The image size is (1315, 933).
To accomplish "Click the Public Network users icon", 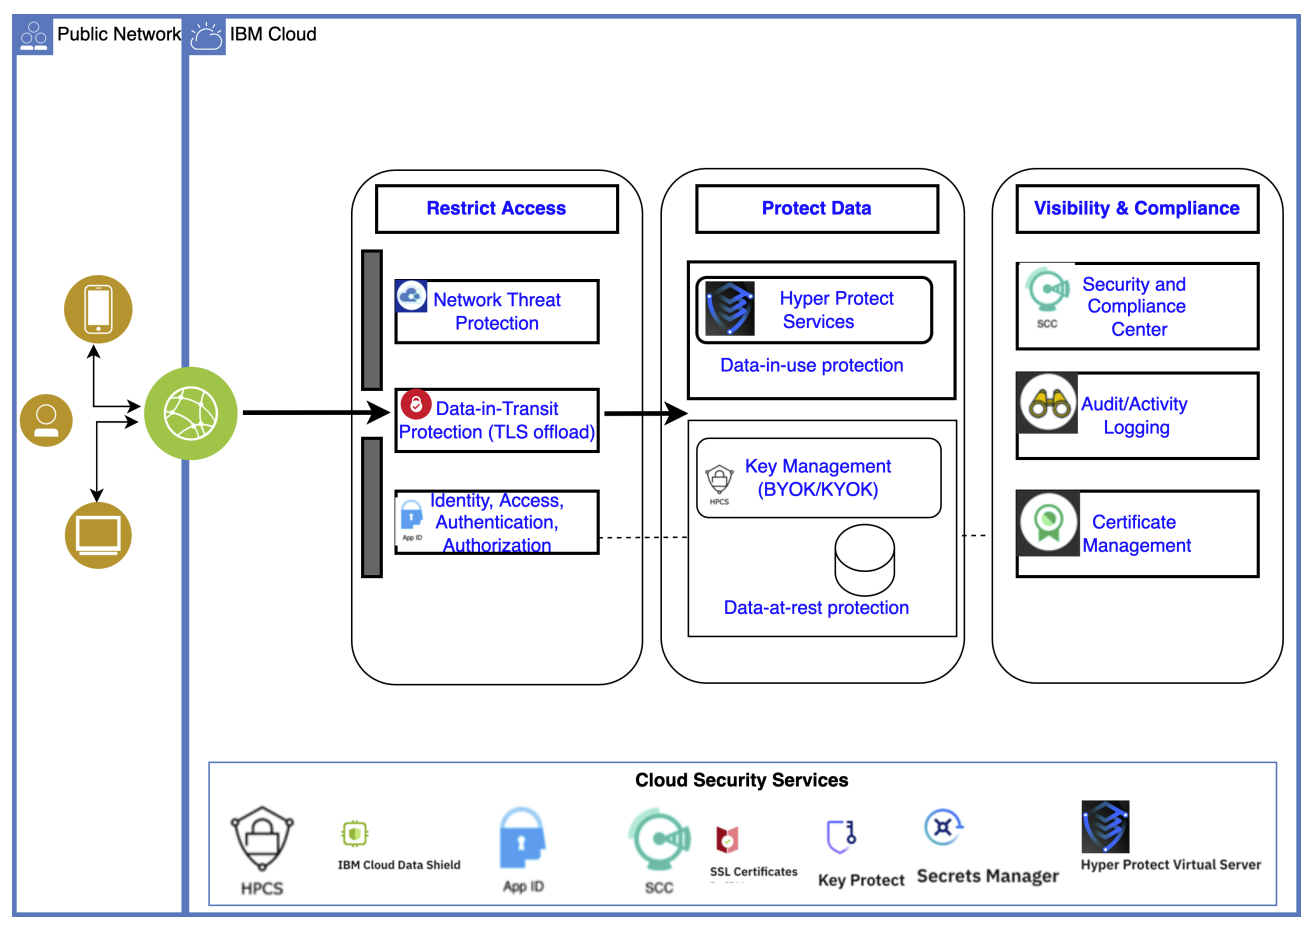I will coord(34,35).
